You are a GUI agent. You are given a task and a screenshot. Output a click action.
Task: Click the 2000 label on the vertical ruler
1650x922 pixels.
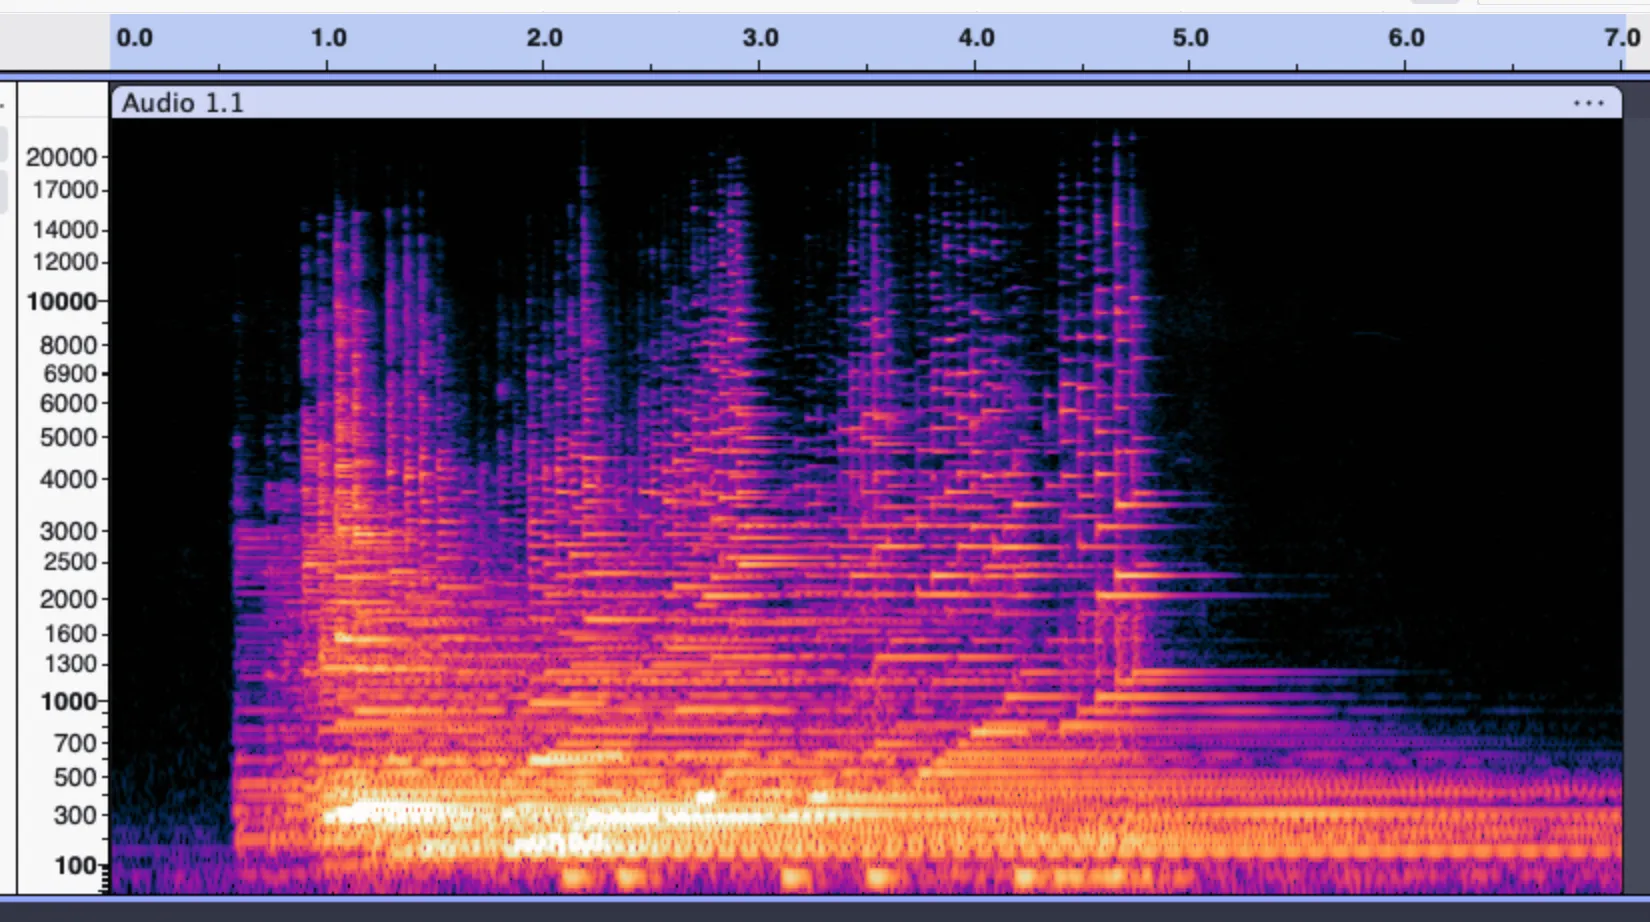tap(69, 599)
